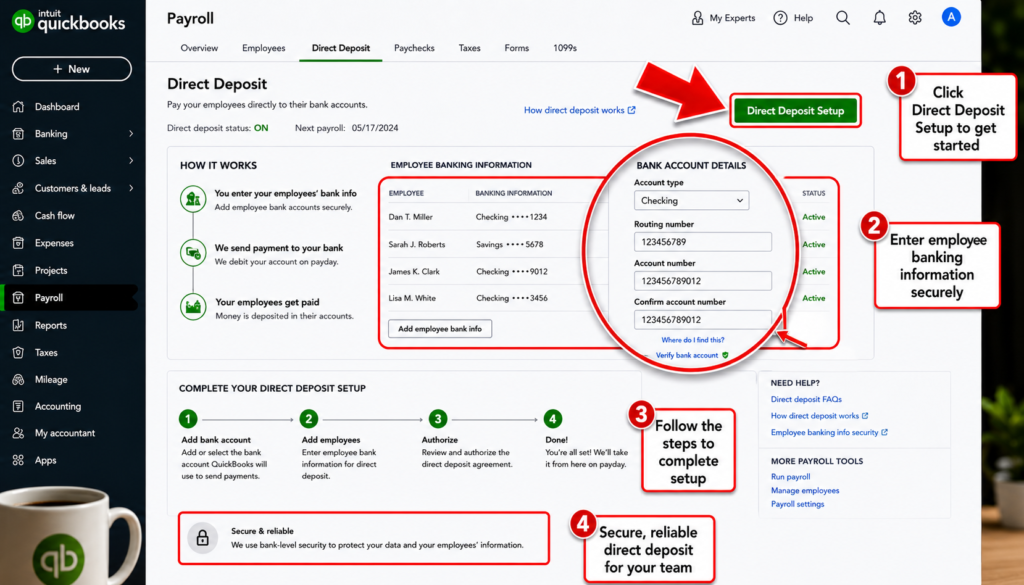
Task: Click 'Savings ••••5678' banking info cell
Action: coord(509,244)
